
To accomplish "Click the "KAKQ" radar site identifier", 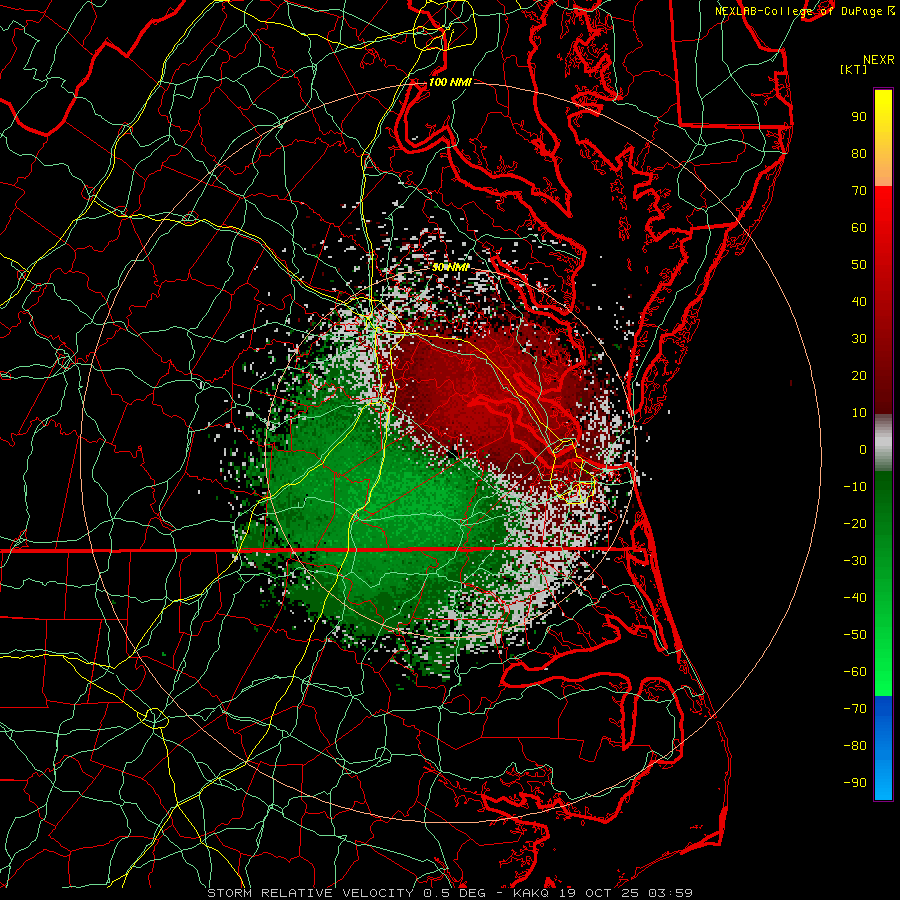I will pyautogui.click(x=533, y=893).
